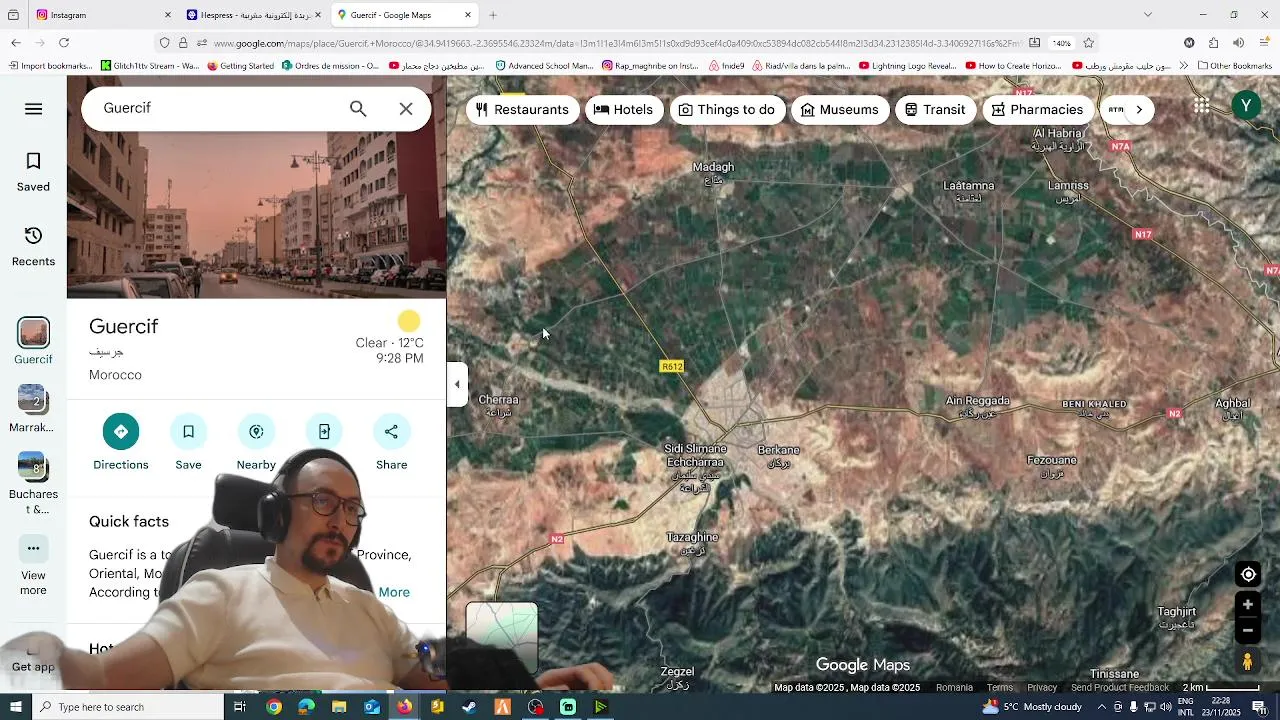List all tabs dropdown arrow
The image size is (1280, 720).
pyautogui.click(x=1148, y=15)
